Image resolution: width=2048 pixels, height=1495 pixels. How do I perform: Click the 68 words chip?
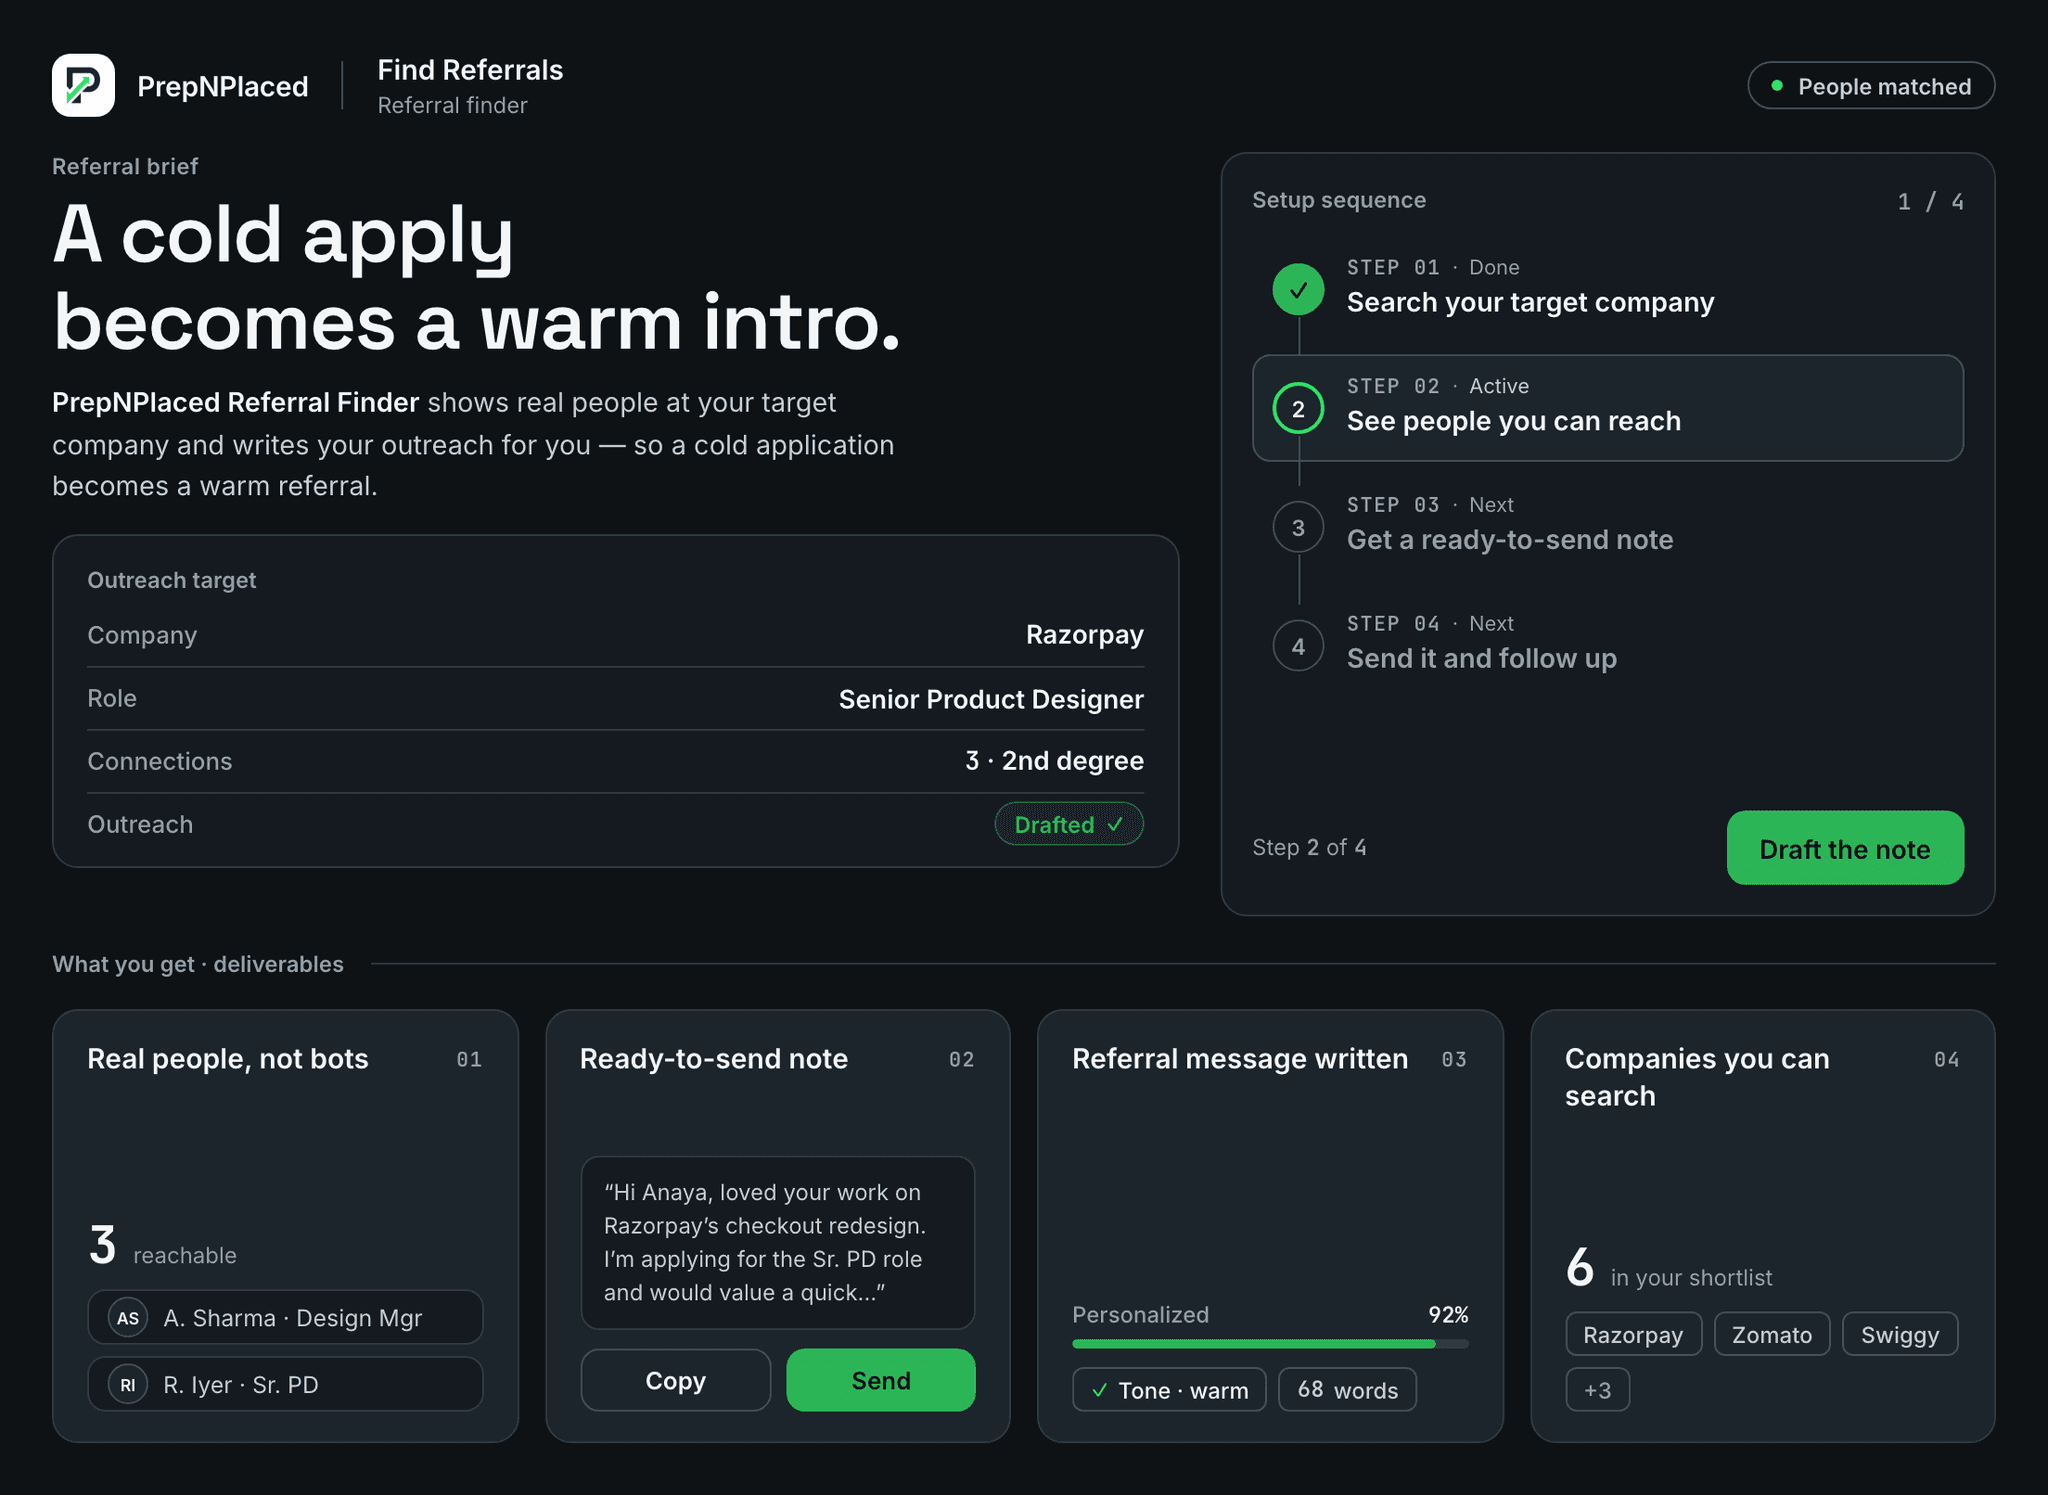[1347, 1390]
